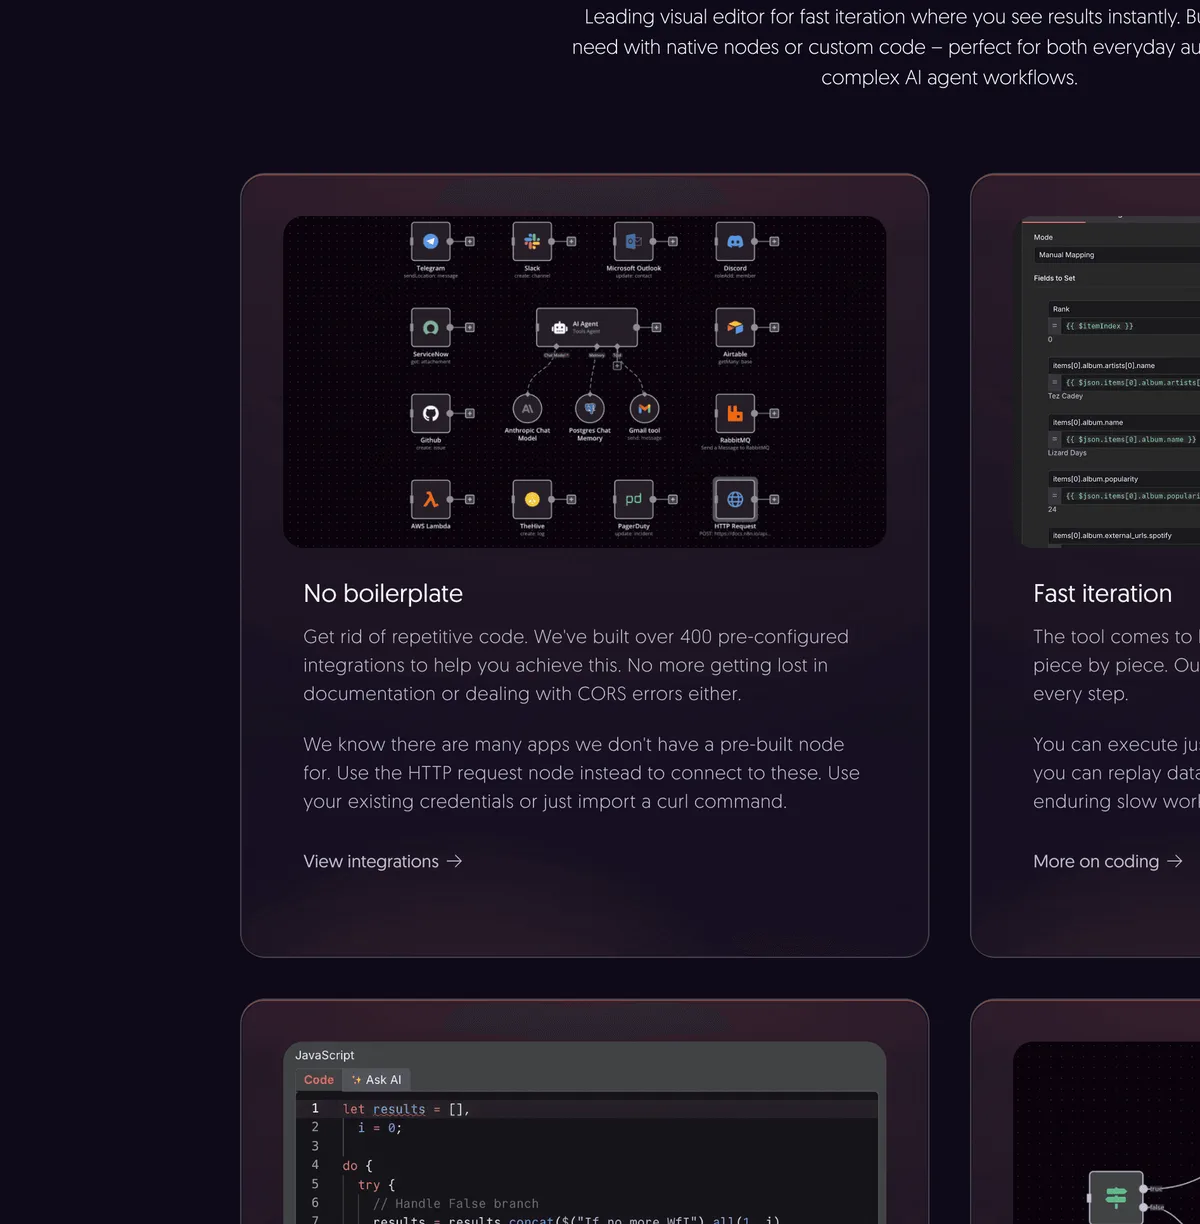
Task: Click the 'Fields to Set' label
Action: pos(1055,278)
